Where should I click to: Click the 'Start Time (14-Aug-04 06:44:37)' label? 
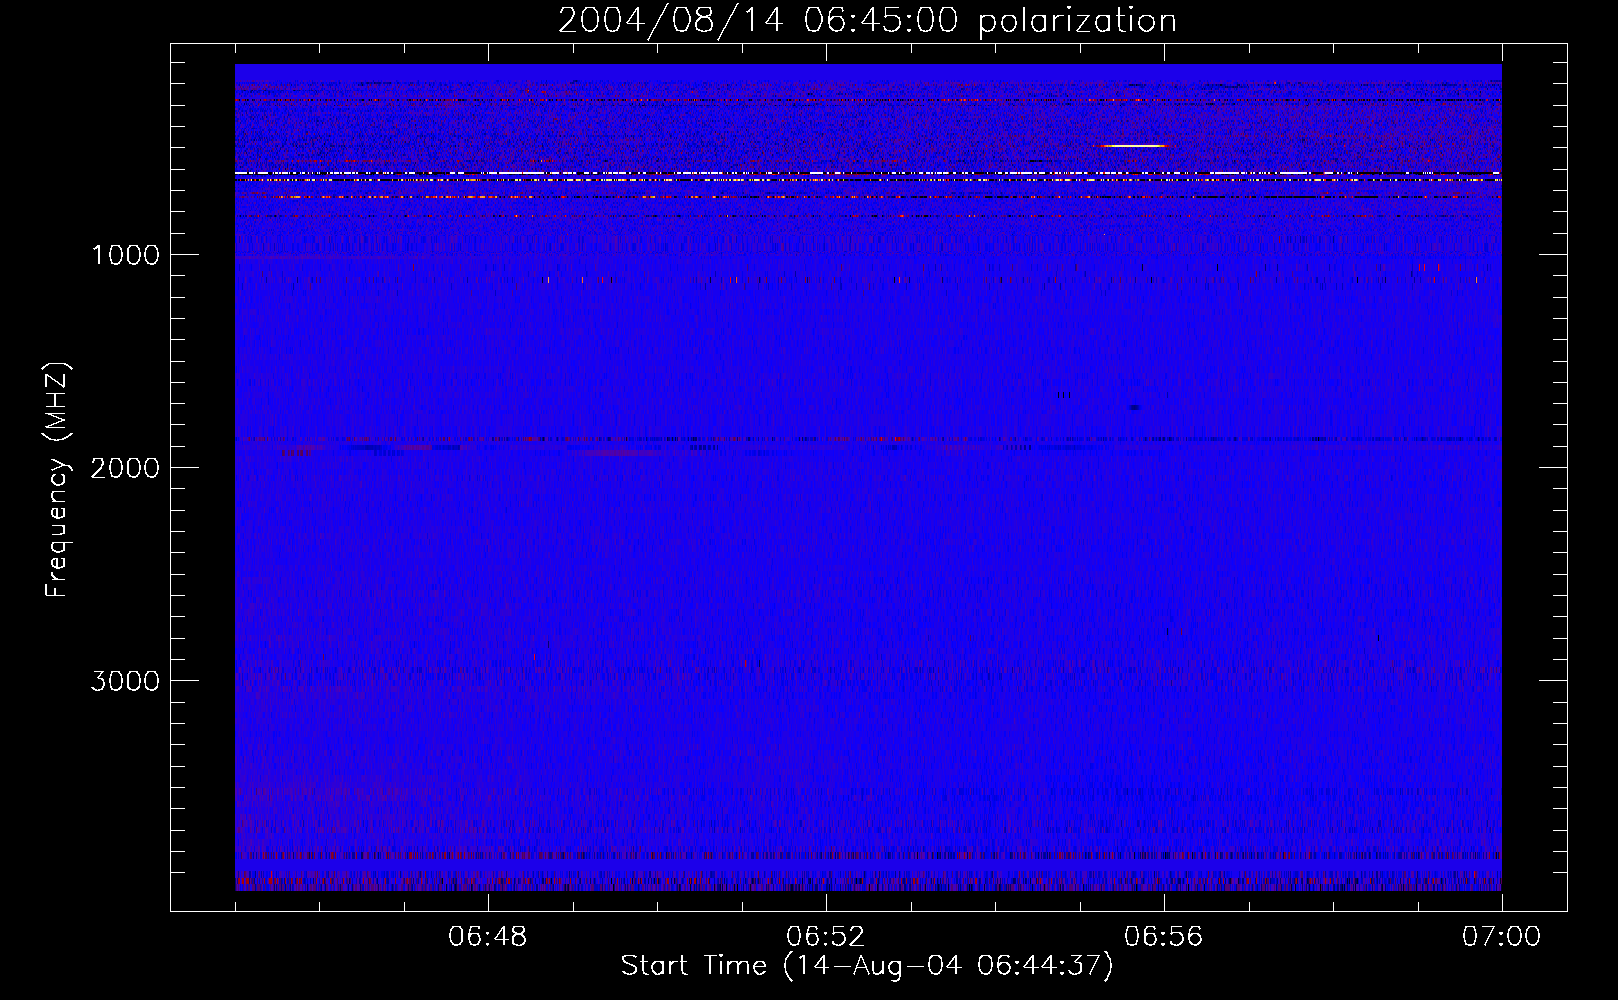coord(867,966)
